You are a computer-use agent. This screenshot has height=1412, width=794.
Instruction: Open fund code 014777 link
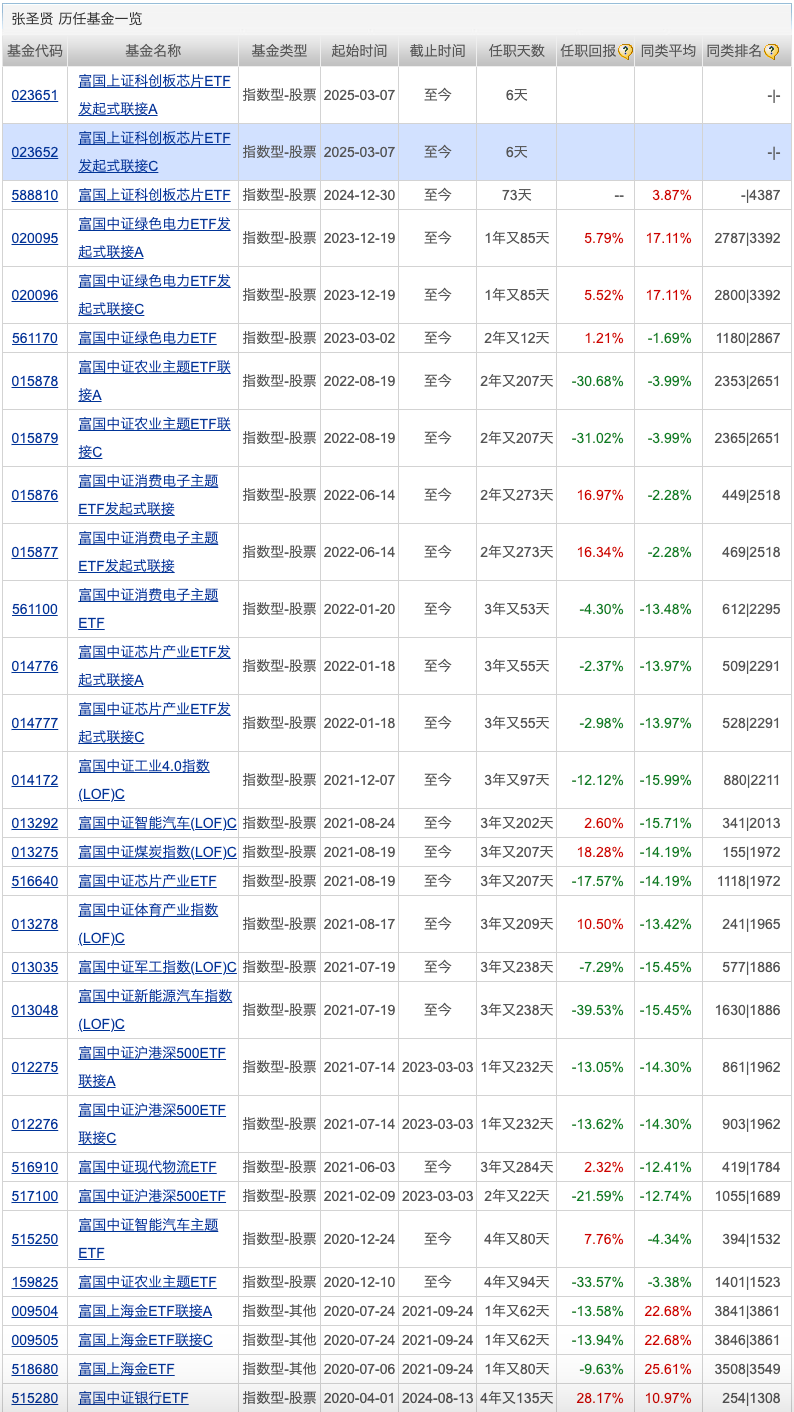(x=35, y=723)
